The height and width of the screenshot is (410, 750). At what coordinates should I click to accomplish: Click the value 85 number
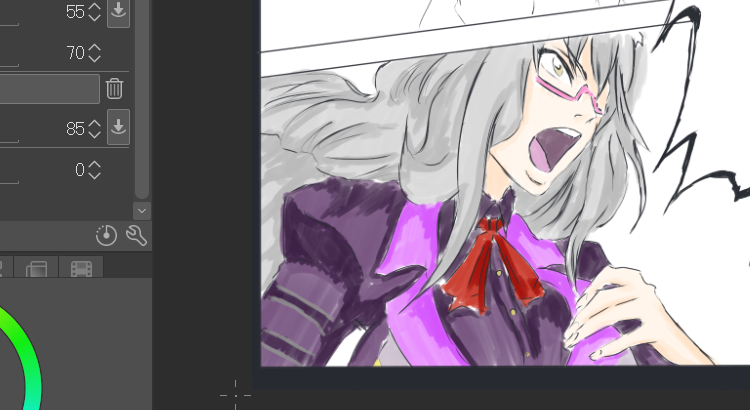[76, 129]
